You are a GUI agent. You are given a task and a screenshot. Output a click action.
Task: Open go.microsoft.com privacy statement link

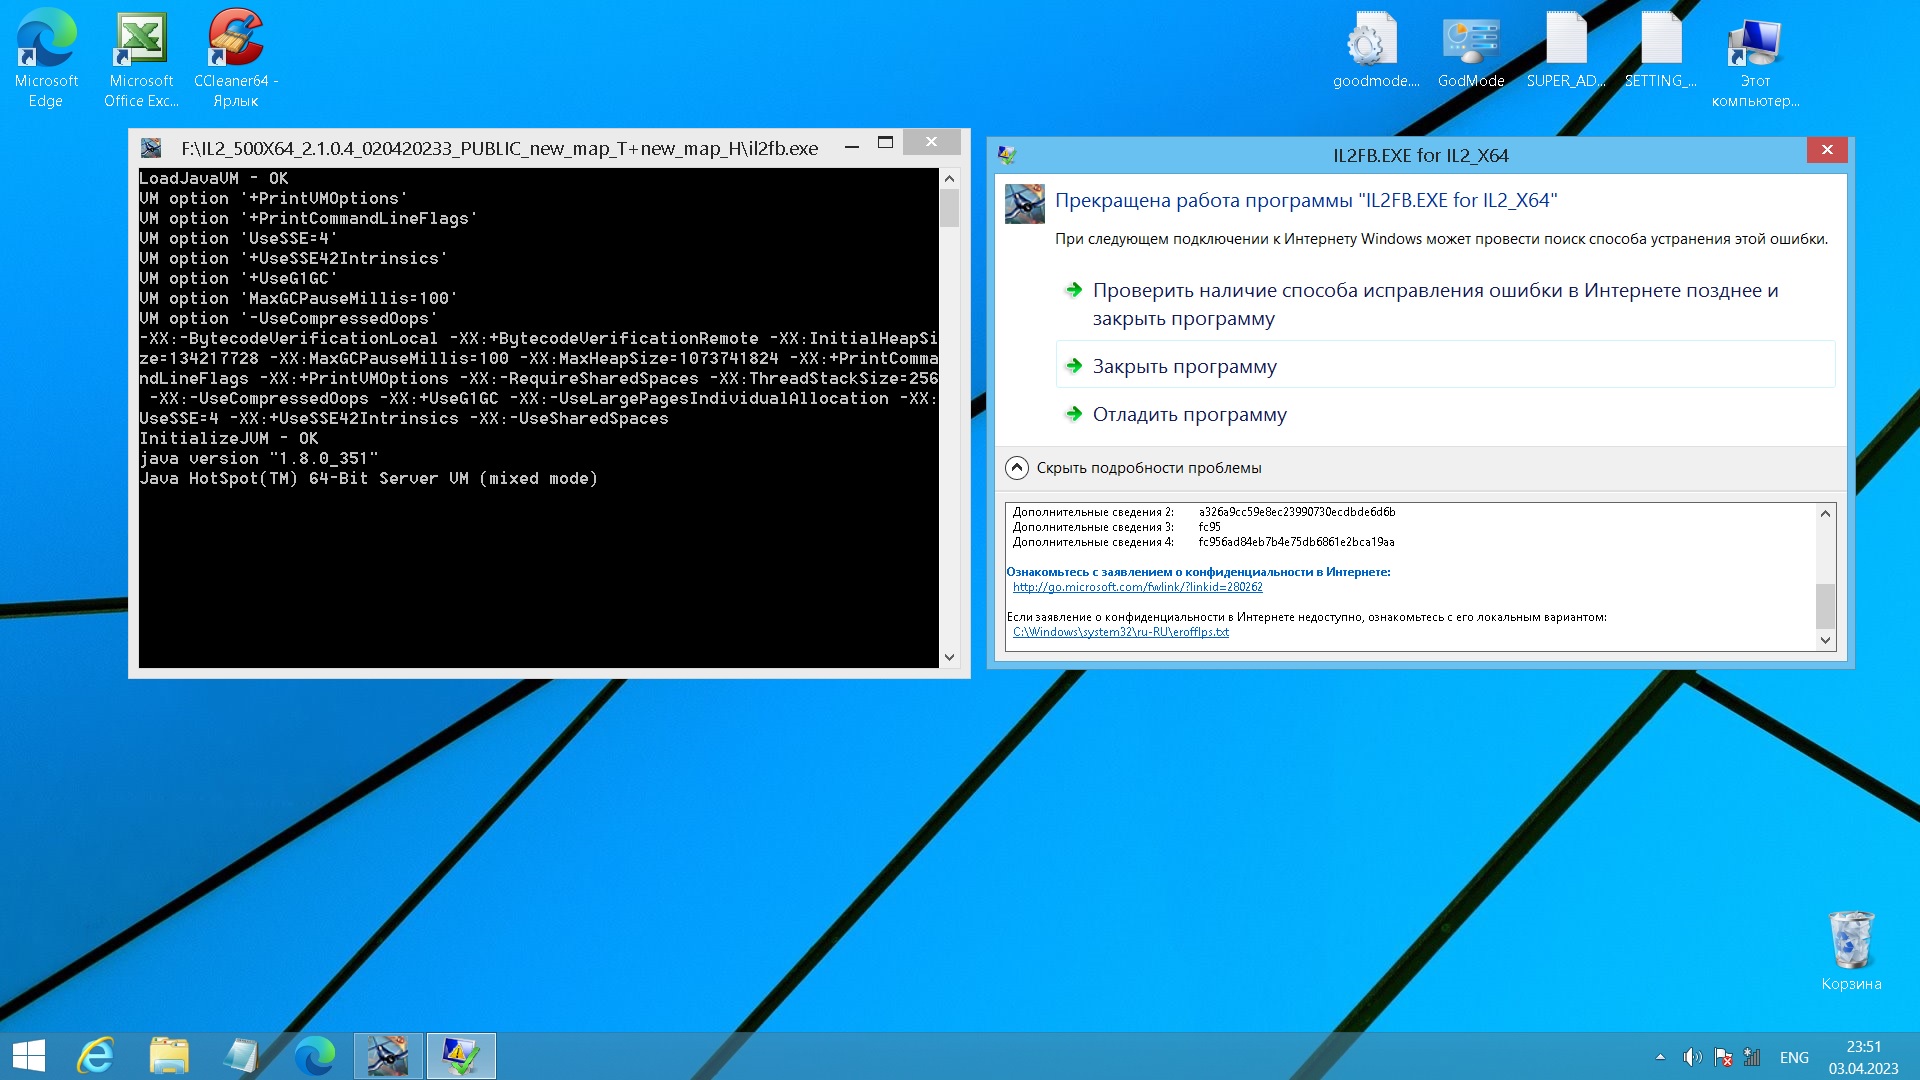(x=1137, y=587)
